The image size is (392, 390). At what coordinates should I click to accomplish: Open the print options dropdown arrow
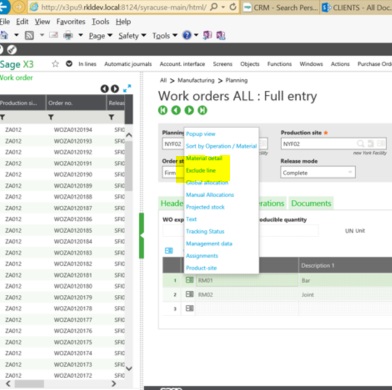tap(80, 35)
